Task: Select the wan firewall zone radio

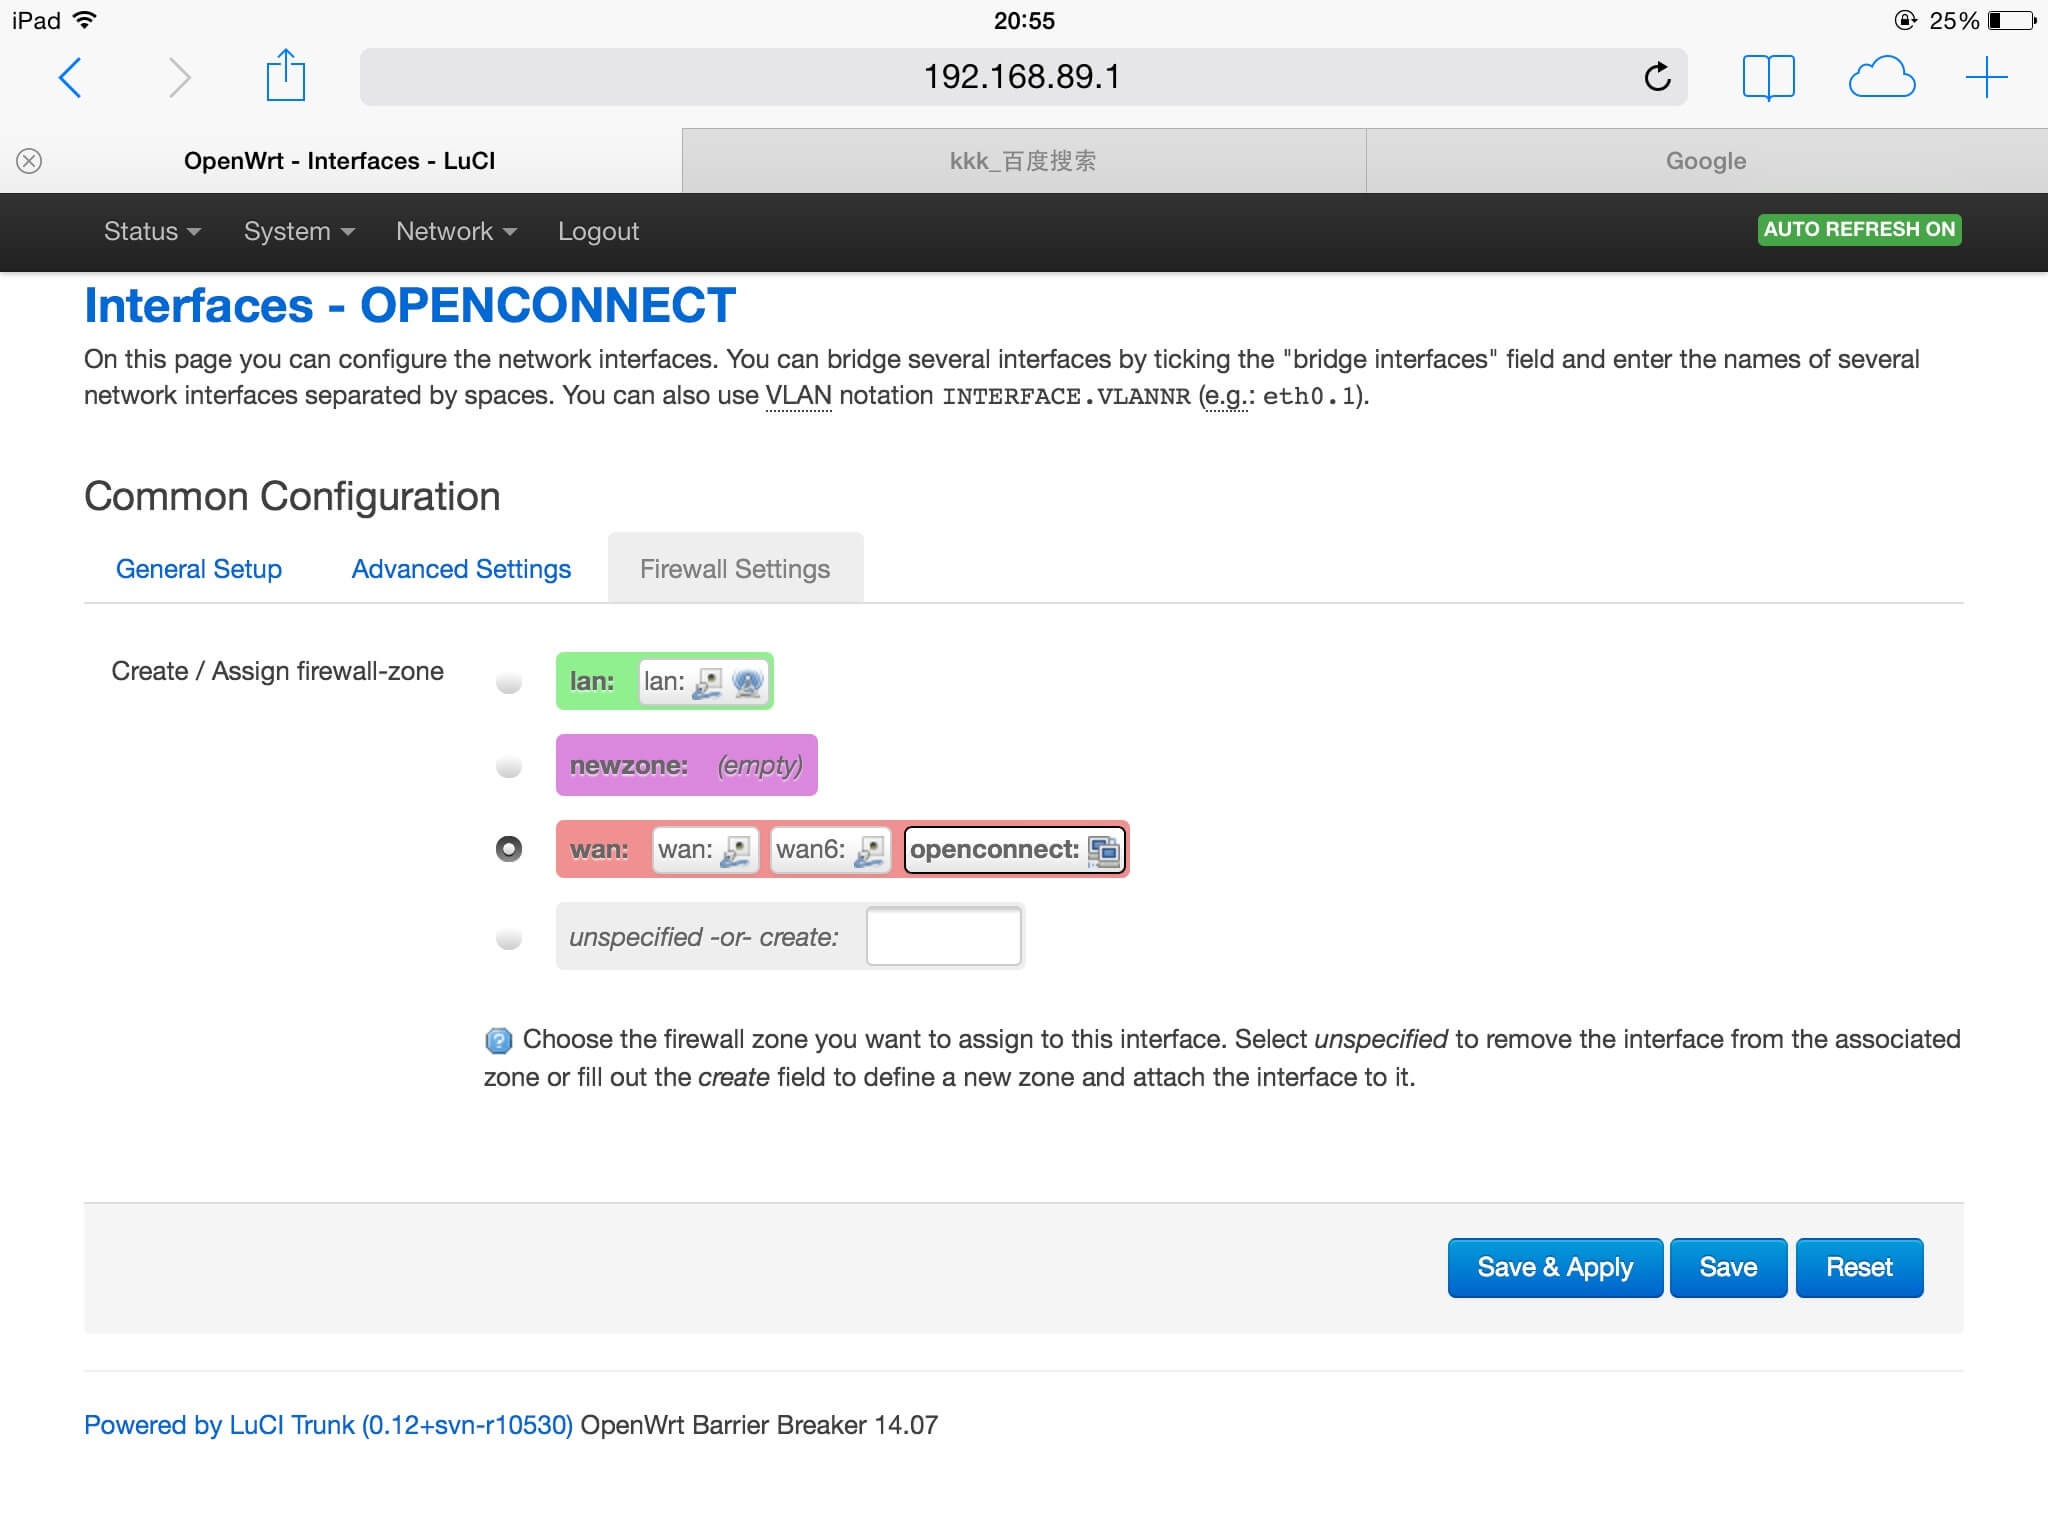Action: click(x=509, y=849)
